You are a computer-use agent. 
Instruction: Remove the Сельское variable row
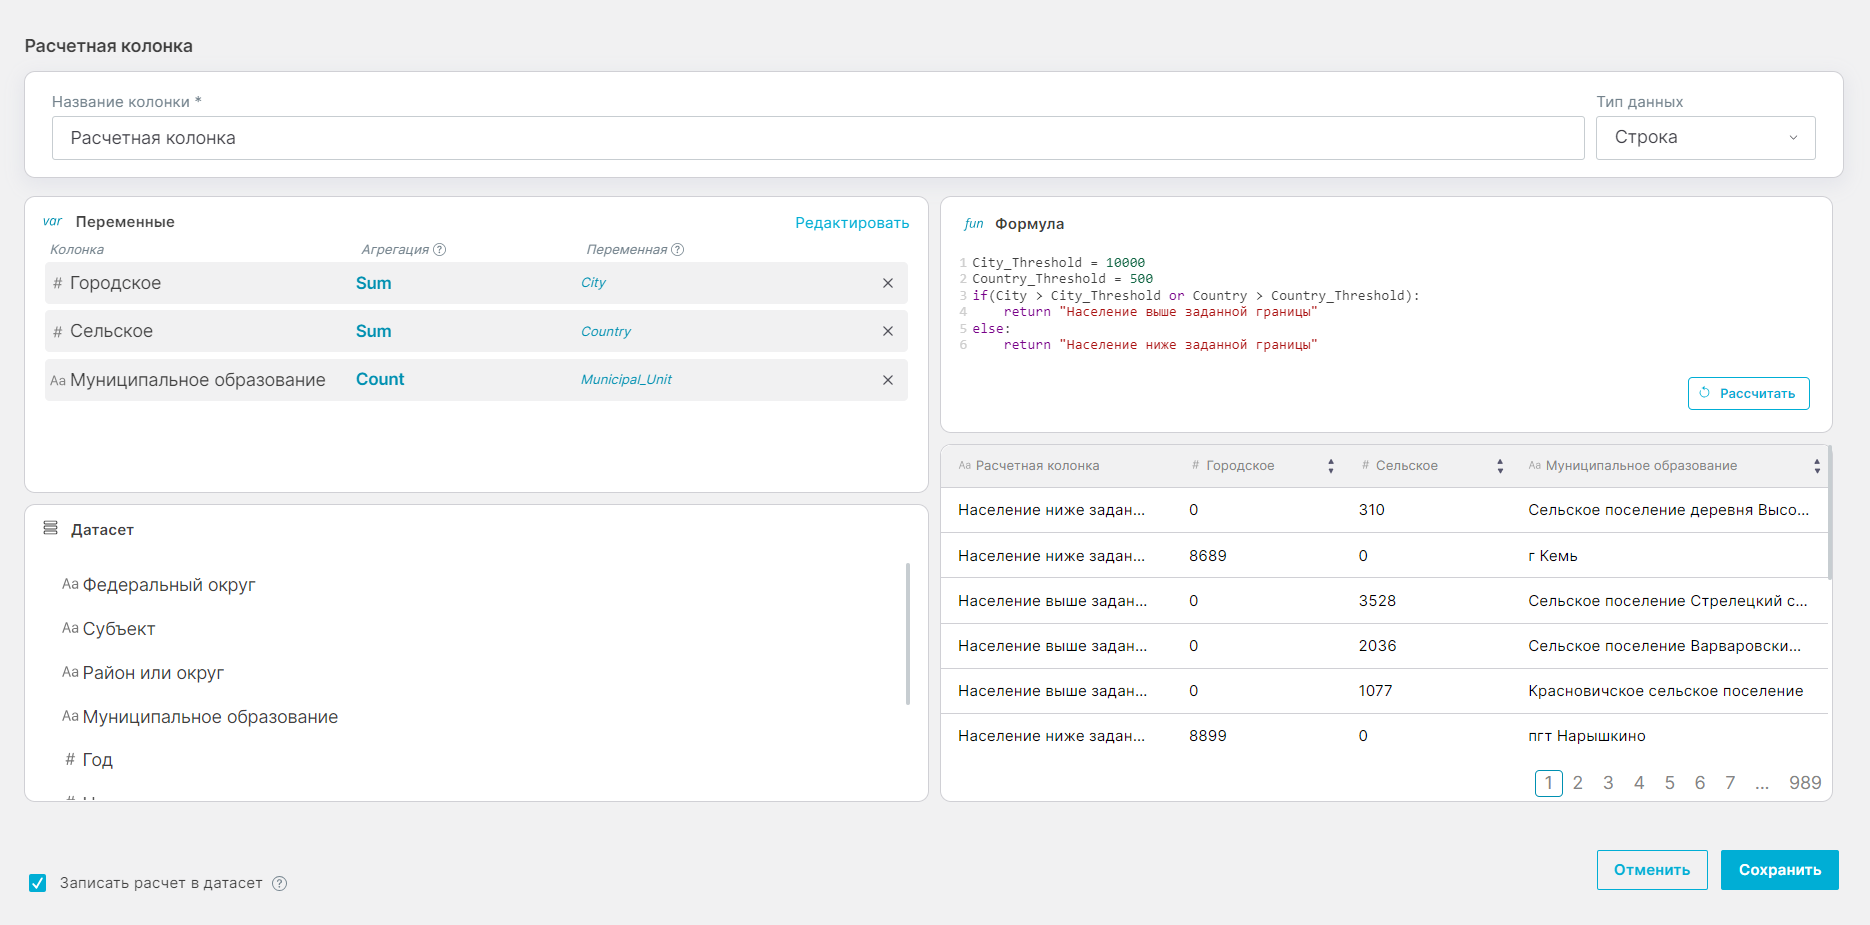pos(887,331)
